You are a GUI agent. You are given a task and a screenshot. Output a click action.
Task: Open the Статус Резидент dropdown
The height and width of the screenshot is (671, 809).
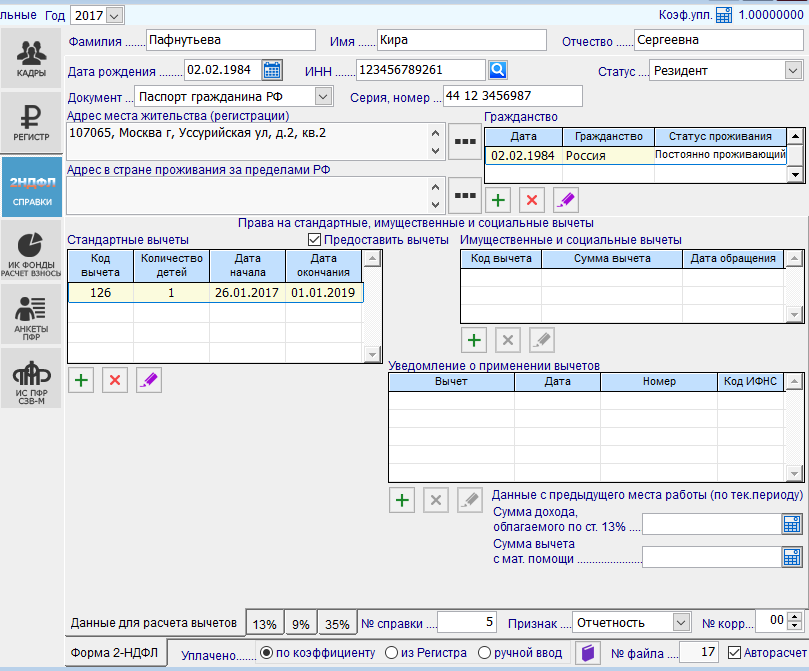tap(793, 70)
